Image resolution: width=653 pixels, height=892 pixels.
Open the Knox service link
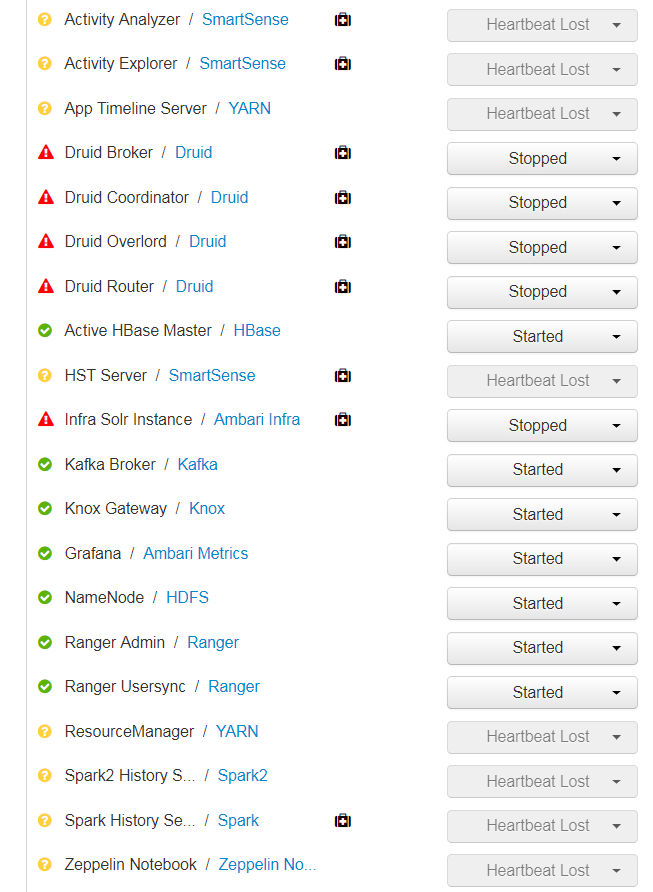pos(207,509)
